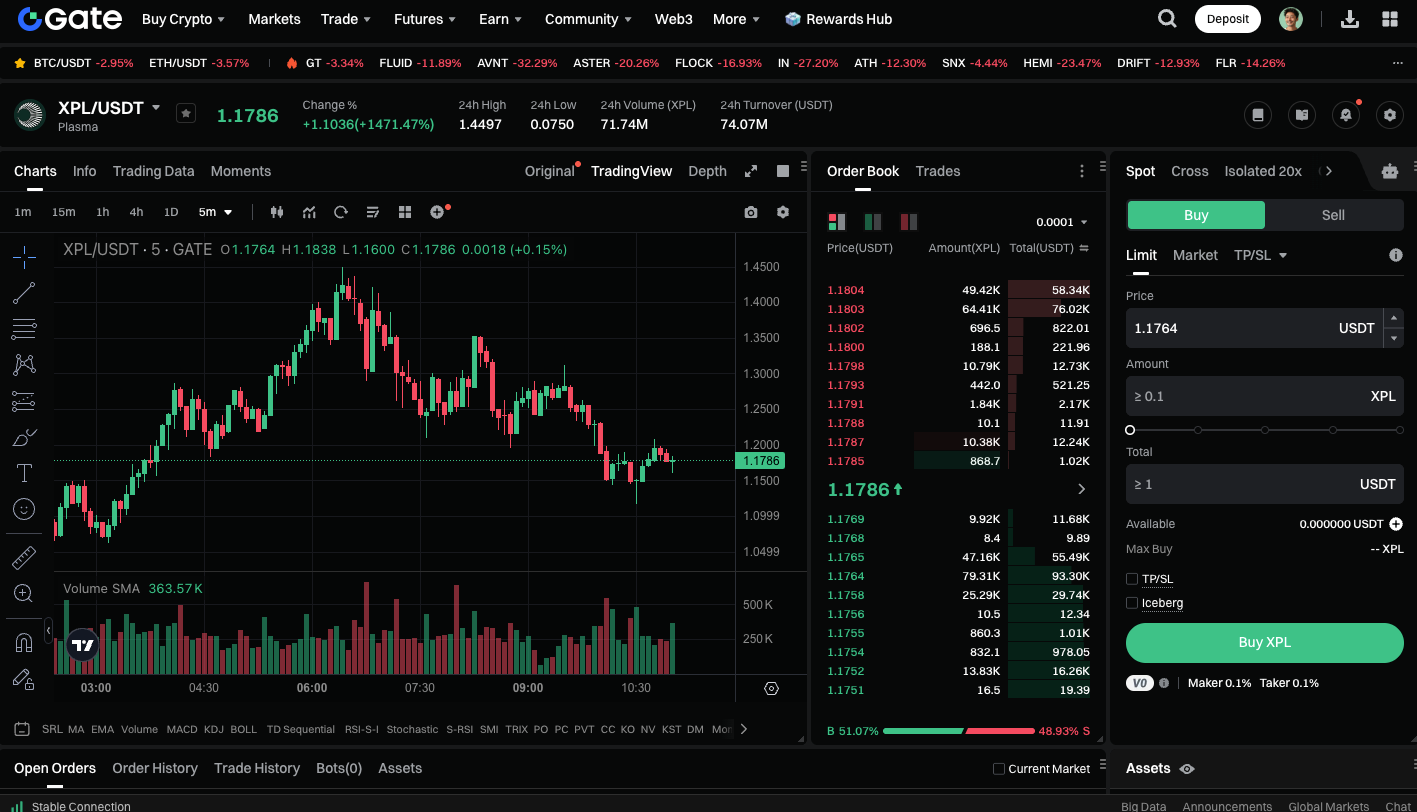Click the Price input field
This screenshot has width=1417, height=812.
[1253, 328]
